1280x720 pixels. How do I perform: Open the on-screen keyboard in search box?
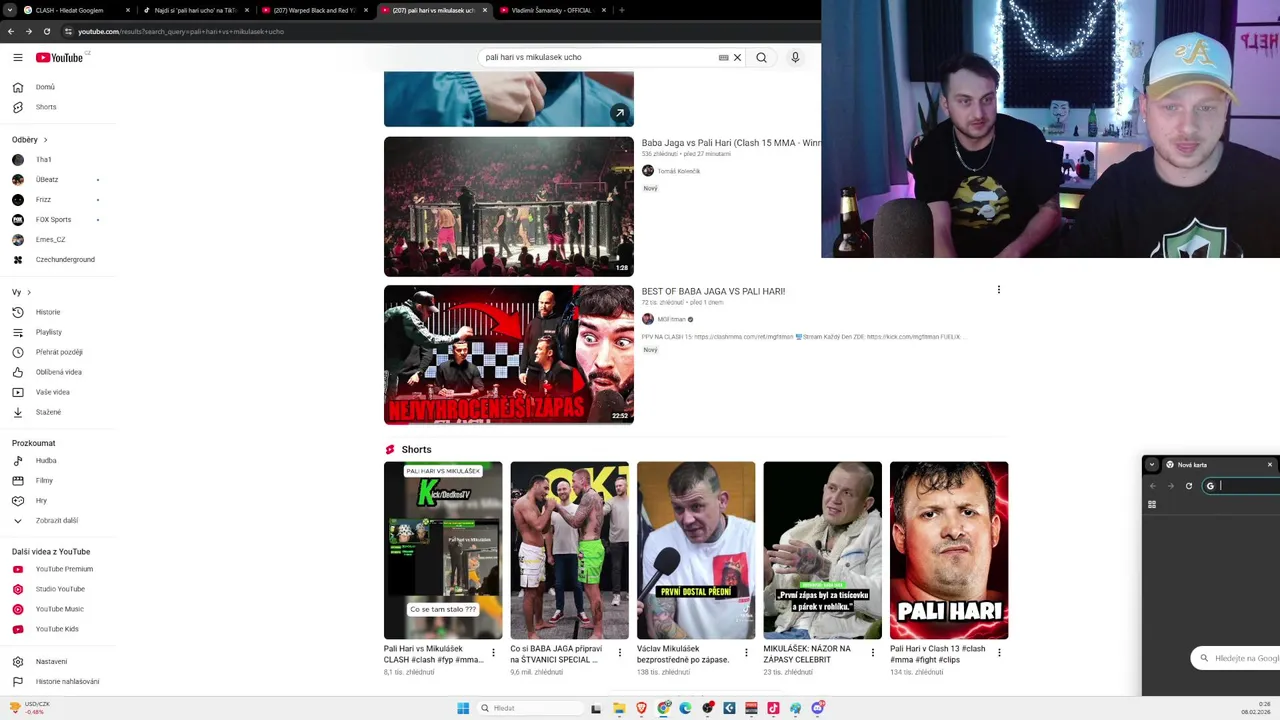(723, 57)
